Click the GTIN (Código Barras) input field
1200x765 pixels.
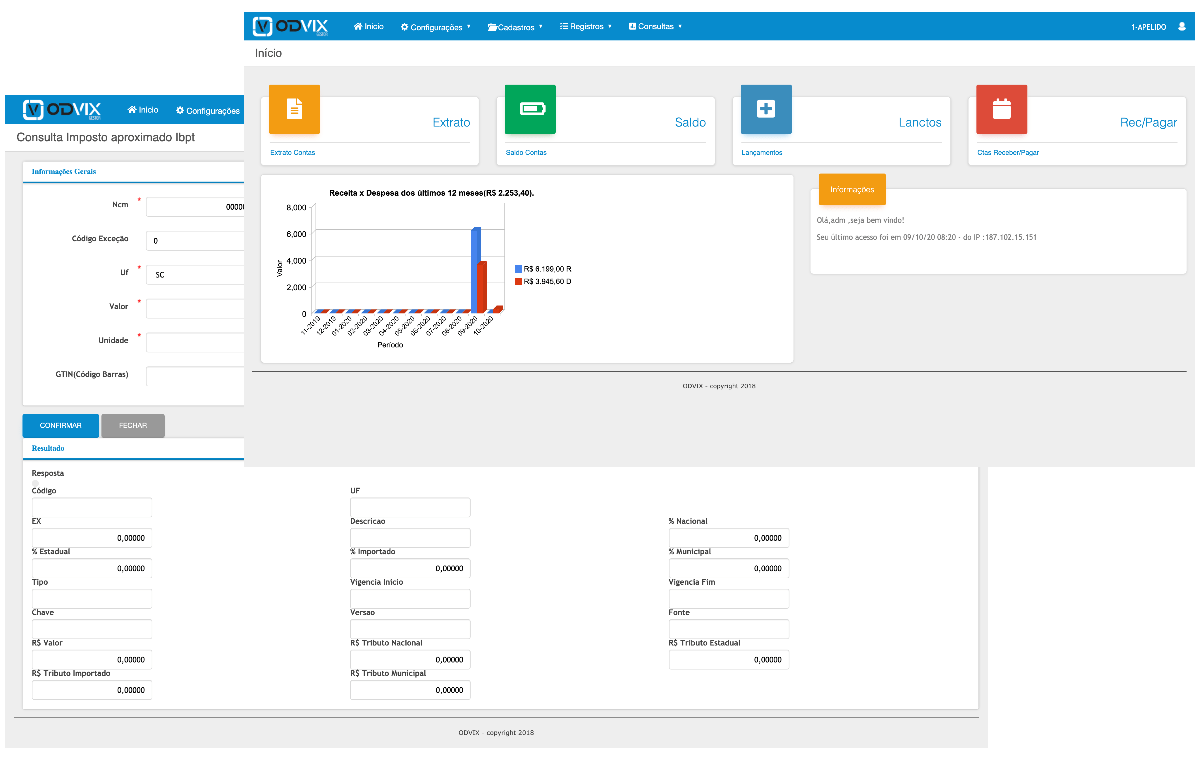click(x=195, y=376)
